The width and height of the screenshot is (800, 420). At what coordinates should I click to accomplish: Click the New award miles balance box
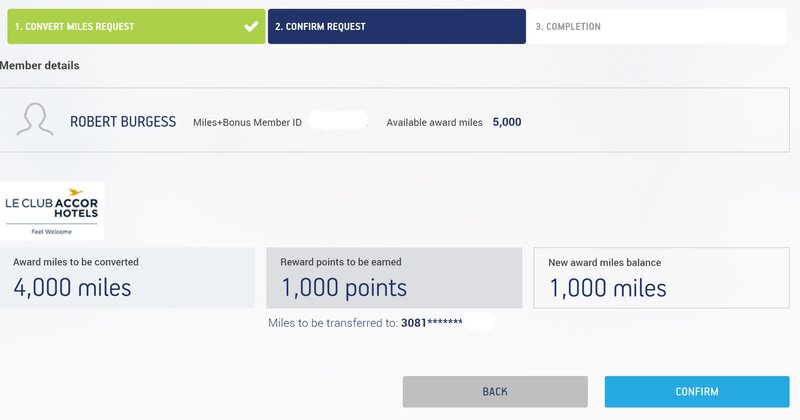661,278
